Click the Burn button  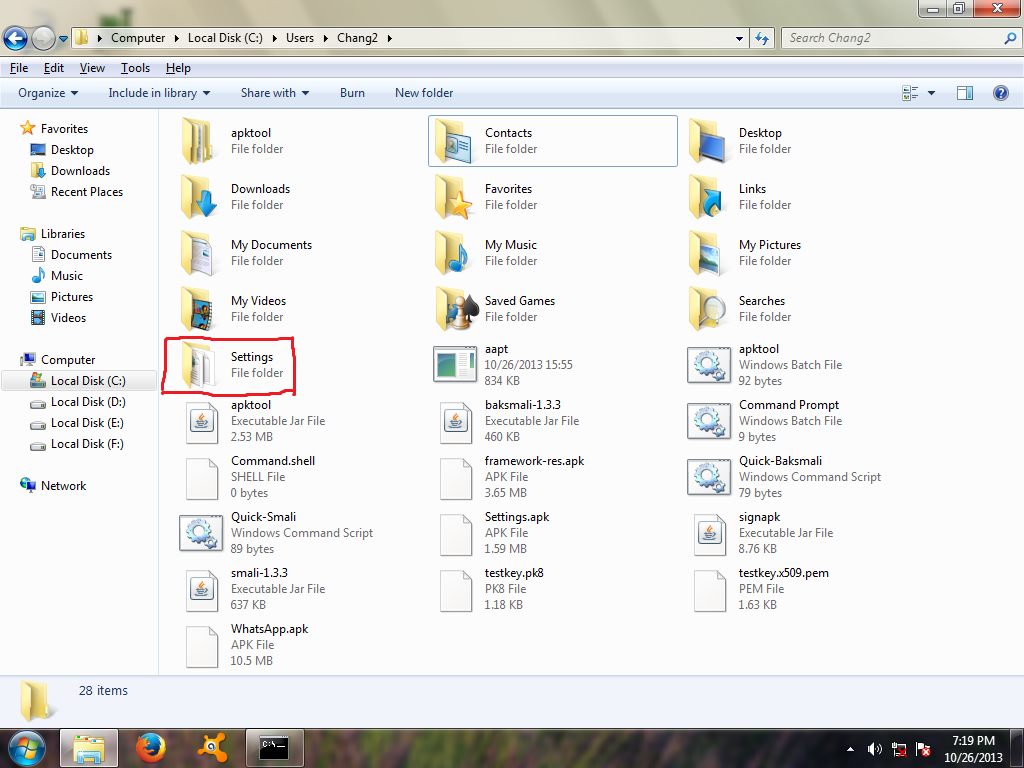(352, 93)
